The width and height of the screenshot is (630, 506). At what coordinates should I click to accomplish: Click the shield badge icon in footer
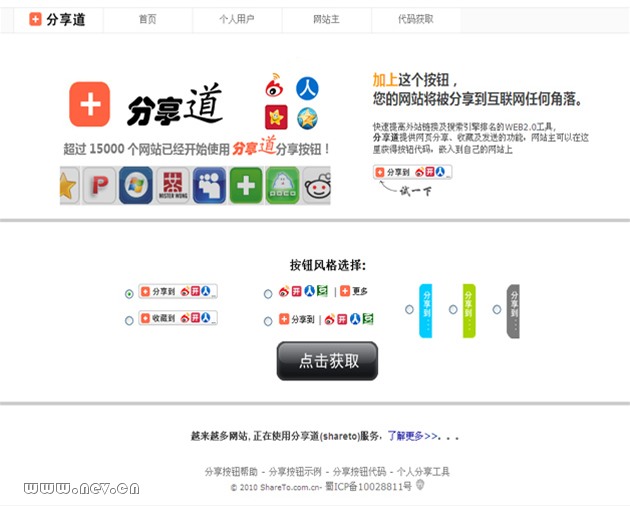point(420,485)
